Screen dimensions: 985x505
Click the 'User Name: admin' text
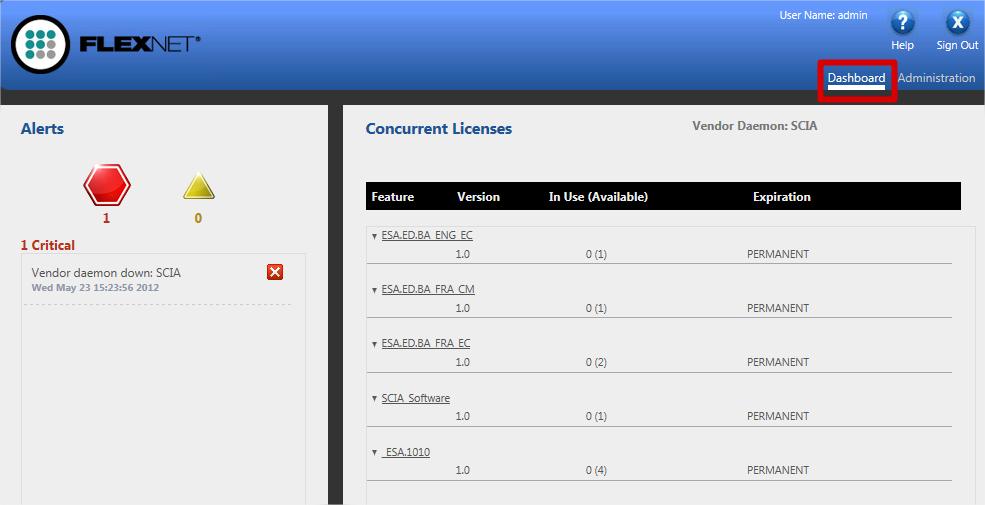click(x=824, y=15)
